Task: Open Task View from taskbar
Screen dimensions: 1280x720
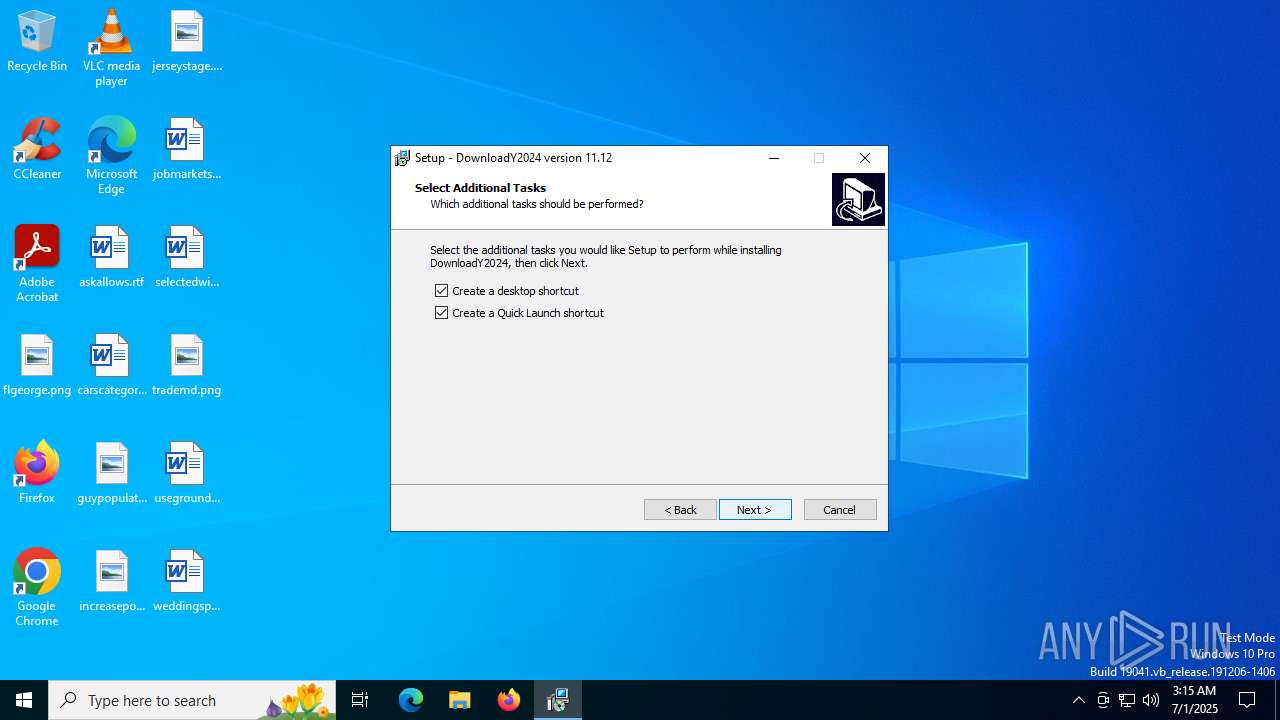Action: 360,700
